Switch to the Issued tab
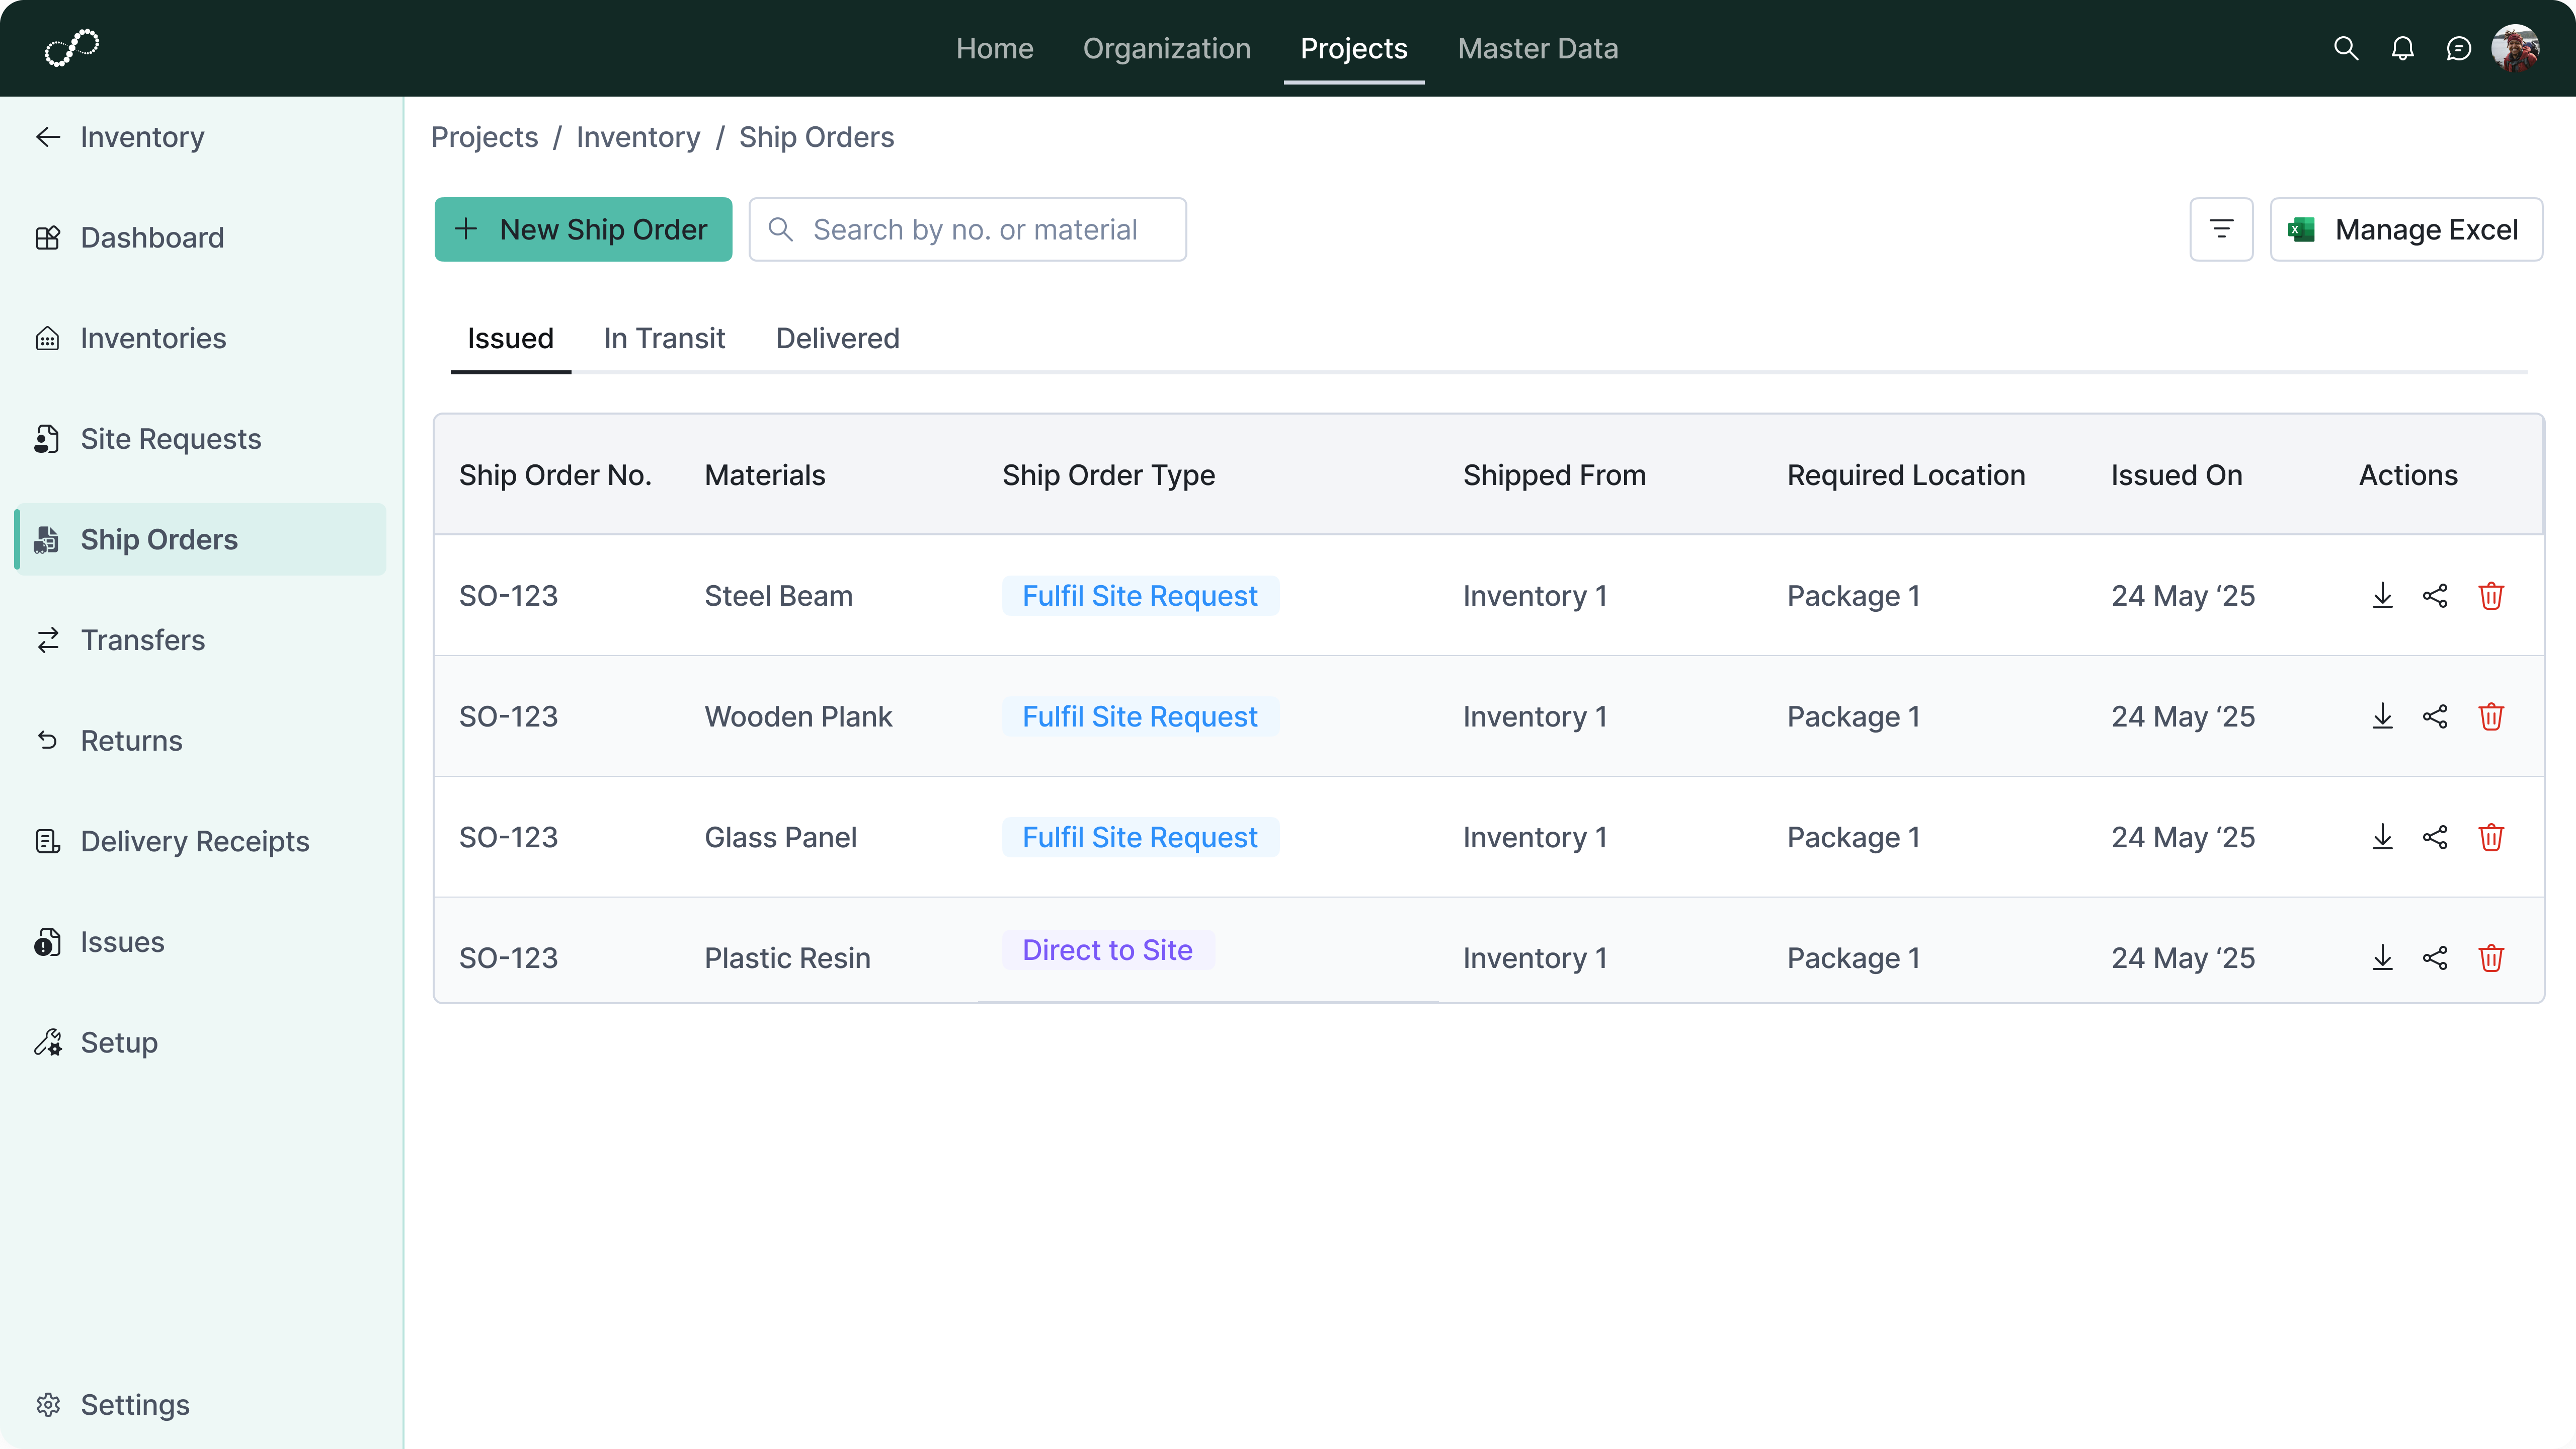2576x1449 pixels. 510,338
